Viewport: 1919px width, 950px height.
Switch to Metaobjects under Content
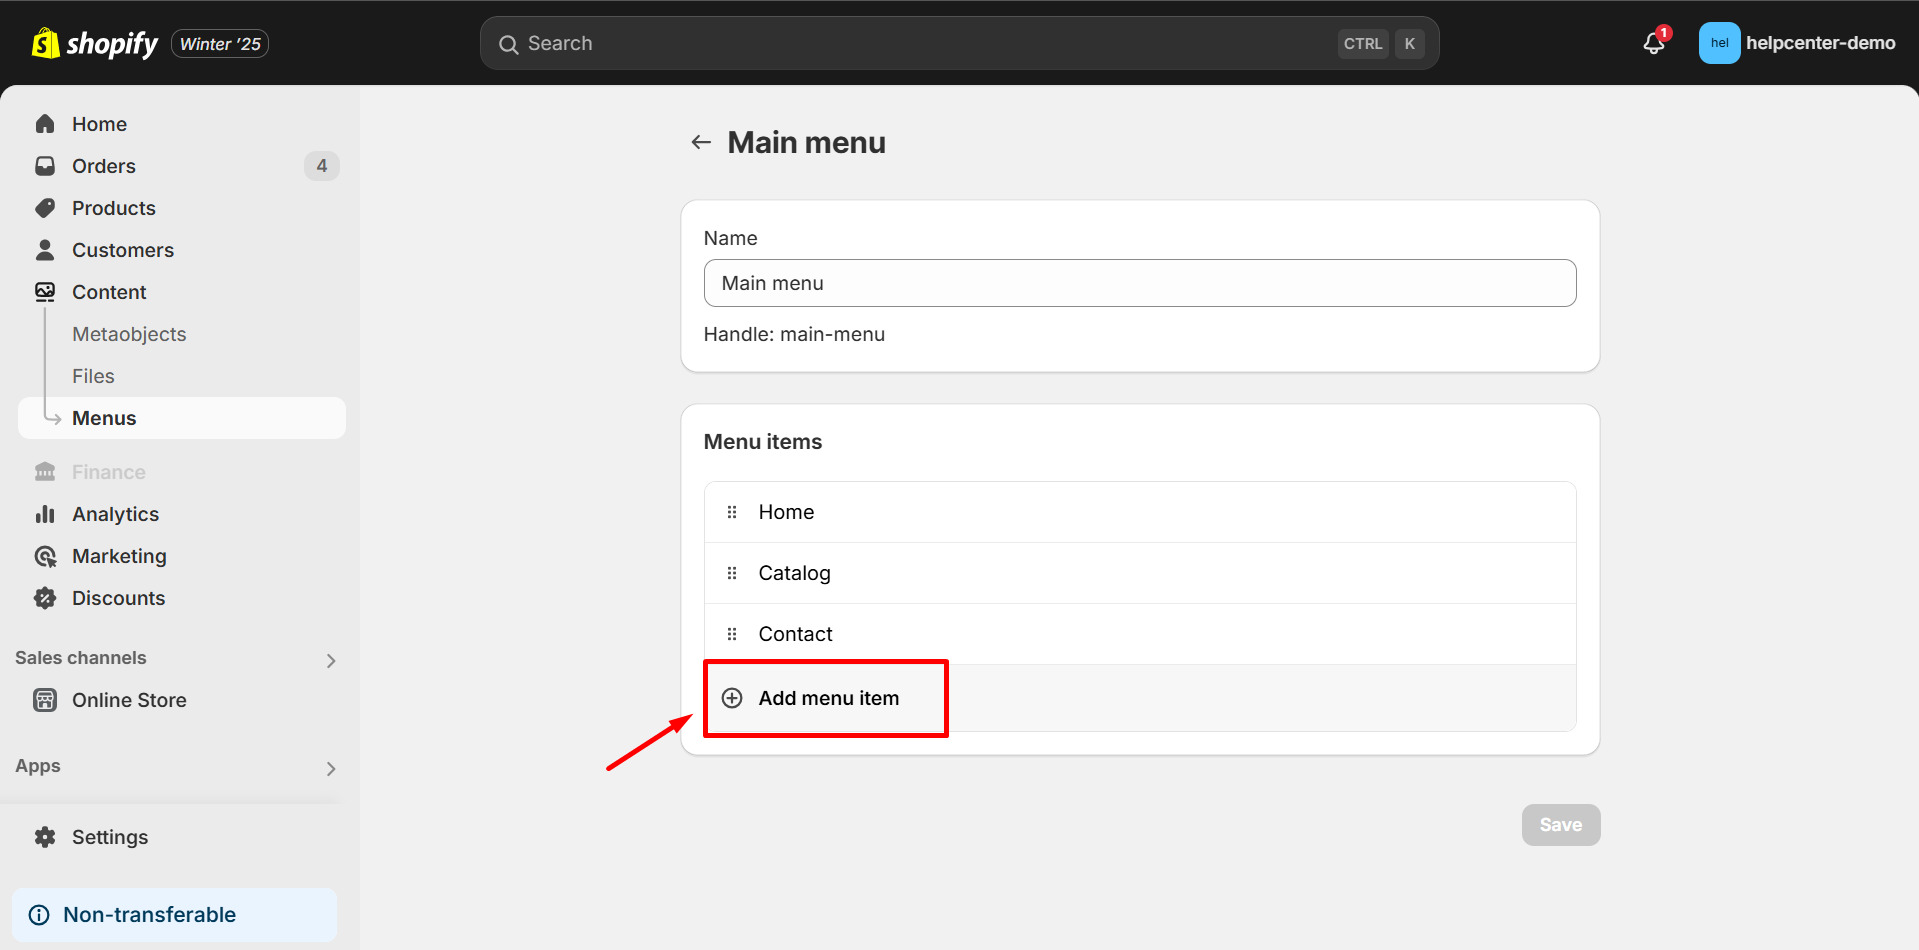(x=128, y=333)
